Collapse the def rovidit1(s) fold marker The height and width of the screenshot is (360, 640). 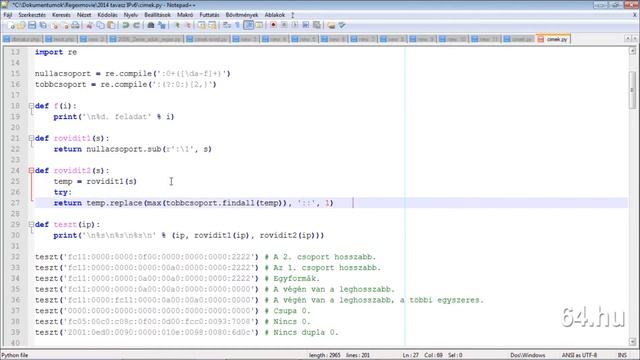[x=31, y=138]
